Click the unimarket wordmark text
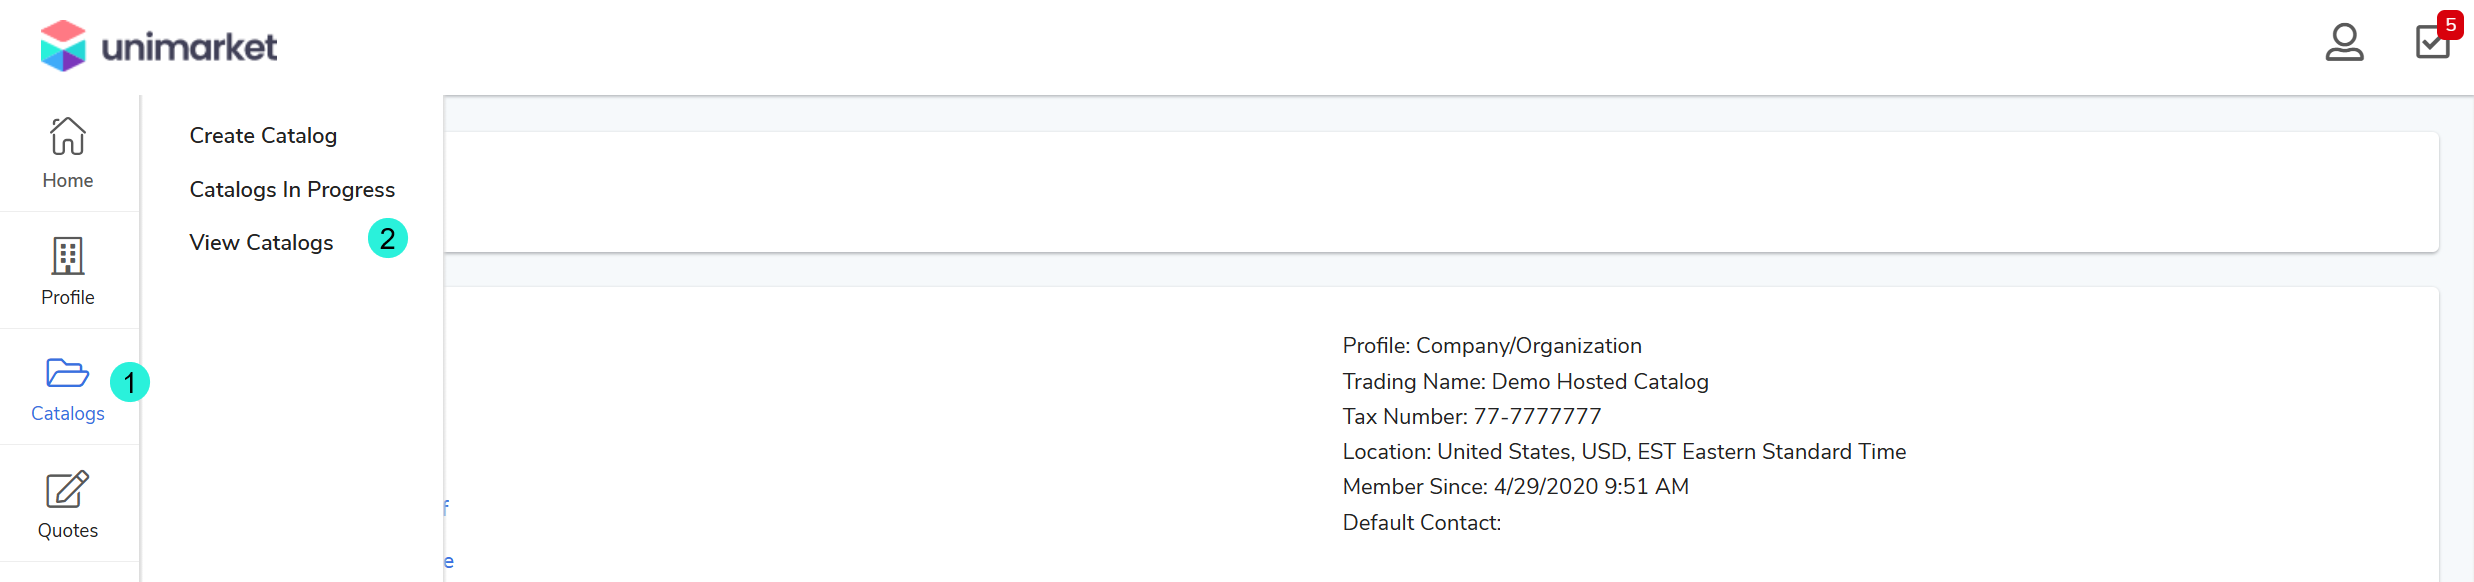 (x=189, y=47)
